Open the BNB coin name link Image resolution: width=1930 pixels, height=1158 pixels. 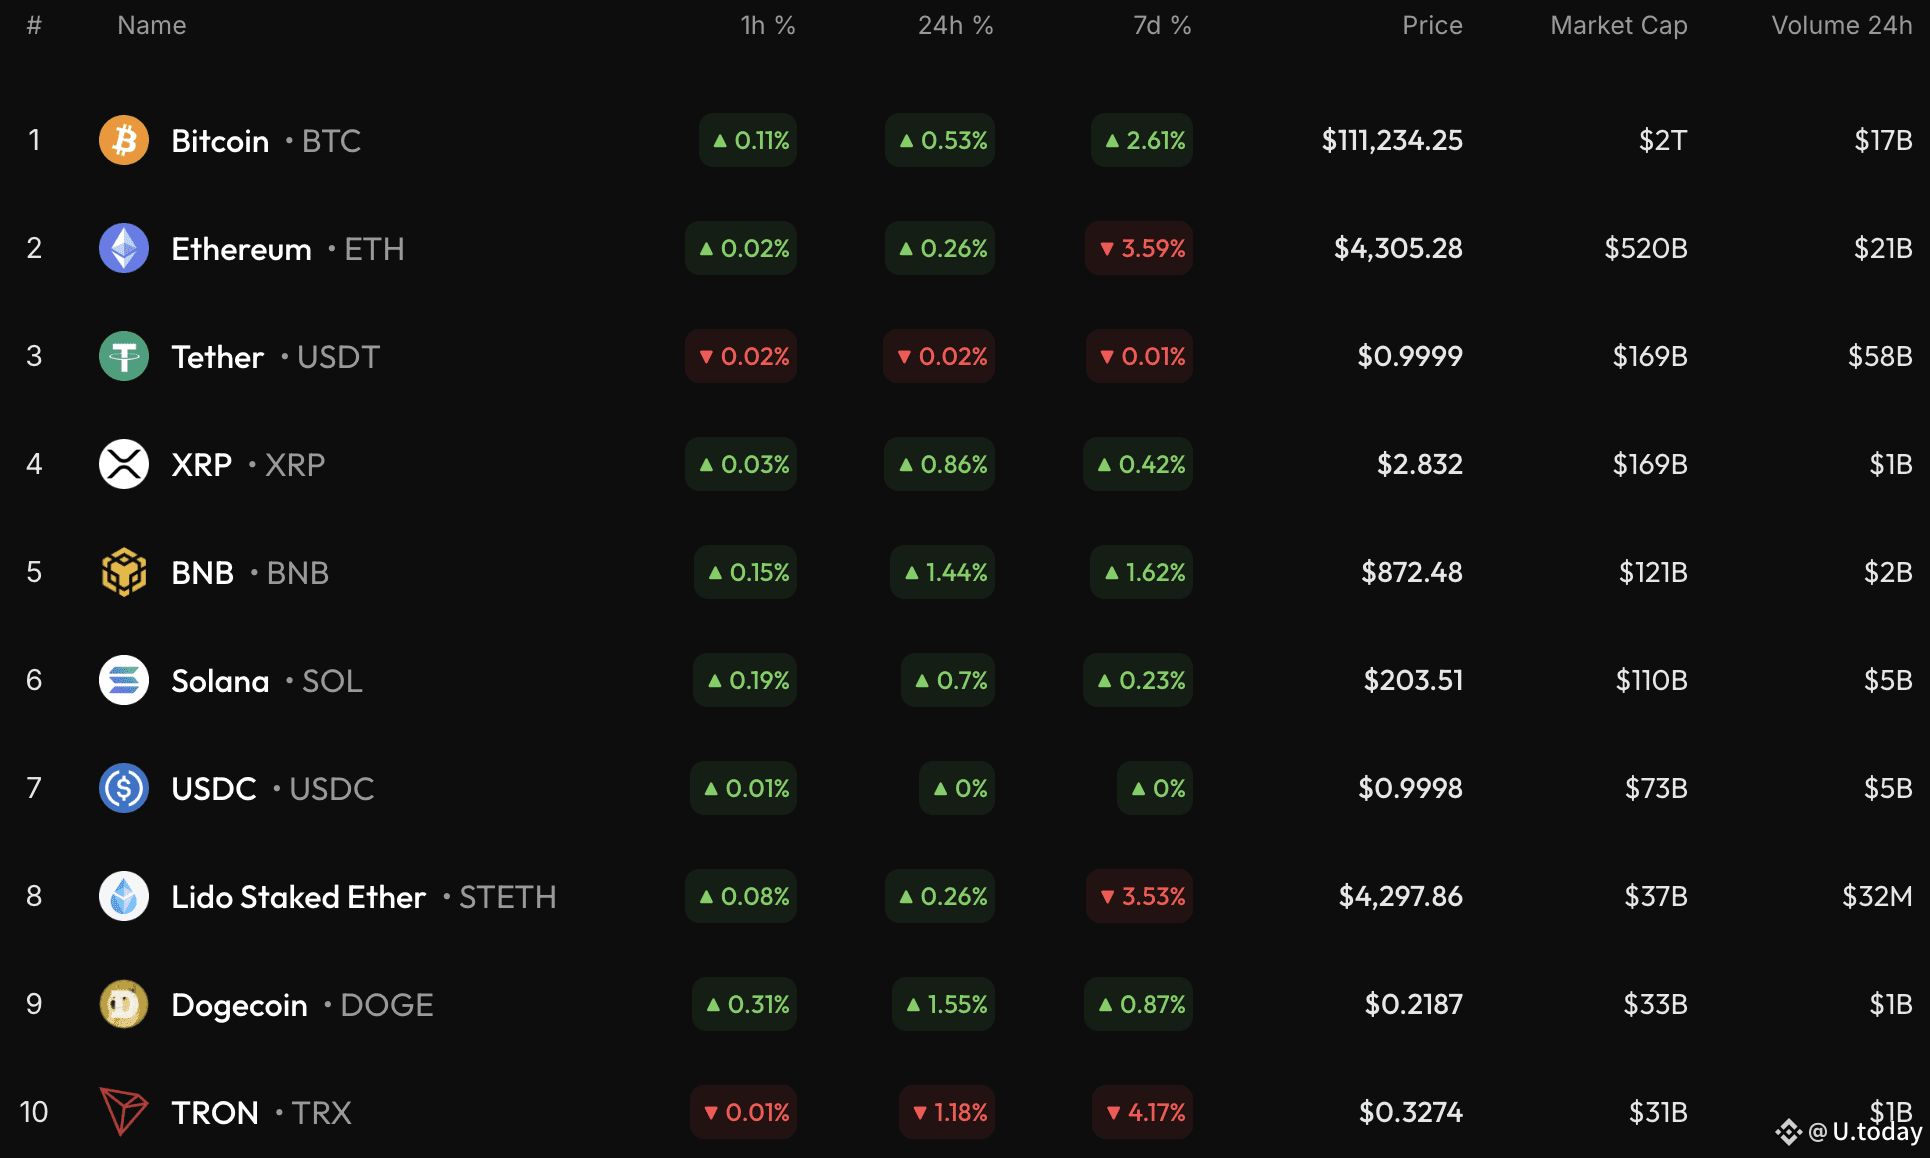click(202, 573)
